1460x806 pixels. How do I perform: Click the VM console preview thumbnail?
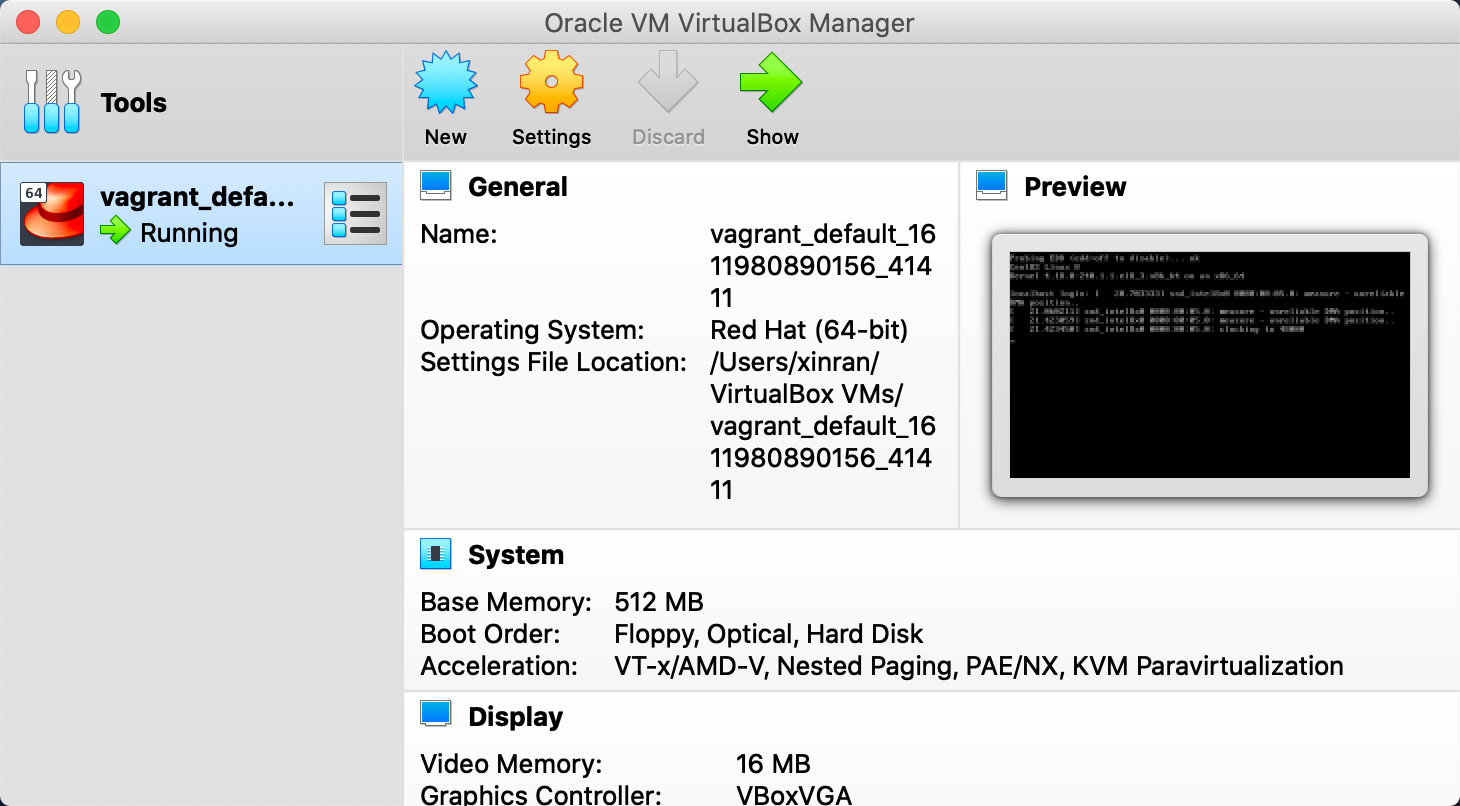click(1210, 365)
